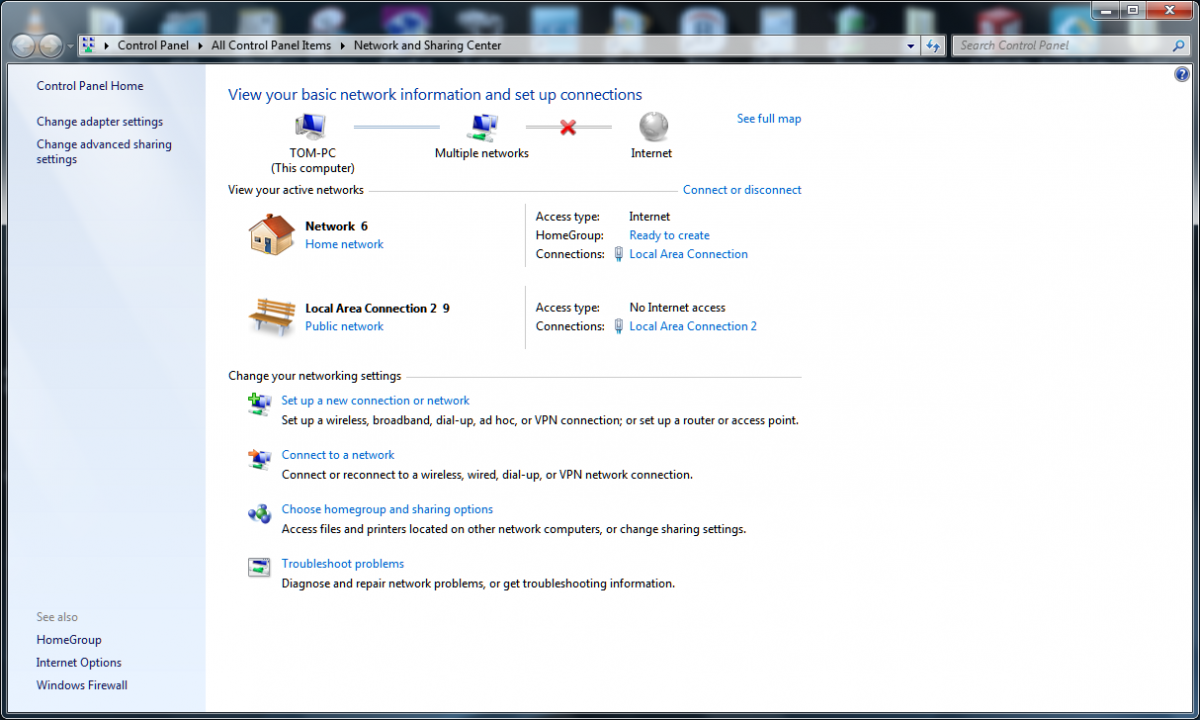Click the red X broken connection icon

[568, 127]
